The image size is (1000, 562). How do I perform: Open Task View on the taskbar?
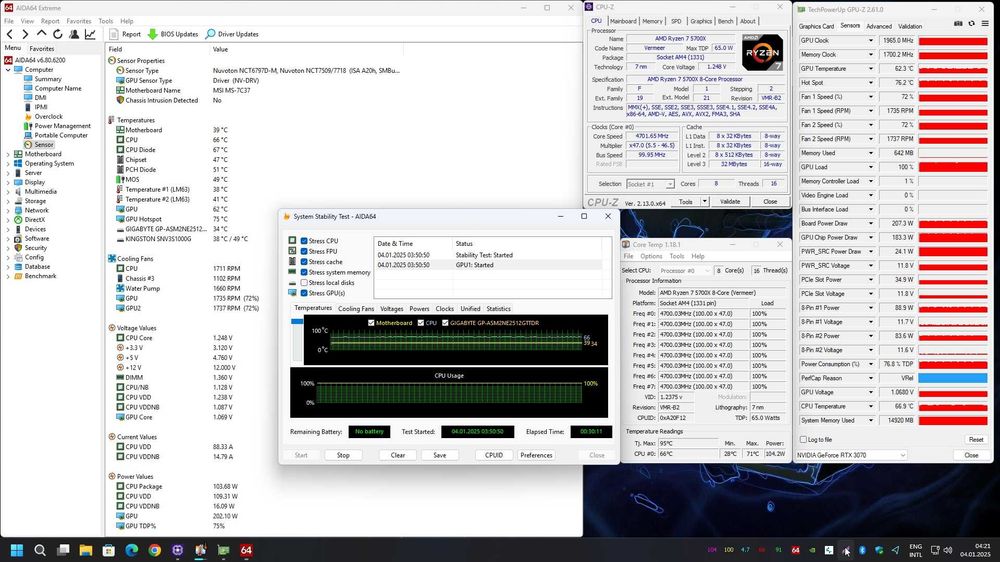[x=62, y=550]
